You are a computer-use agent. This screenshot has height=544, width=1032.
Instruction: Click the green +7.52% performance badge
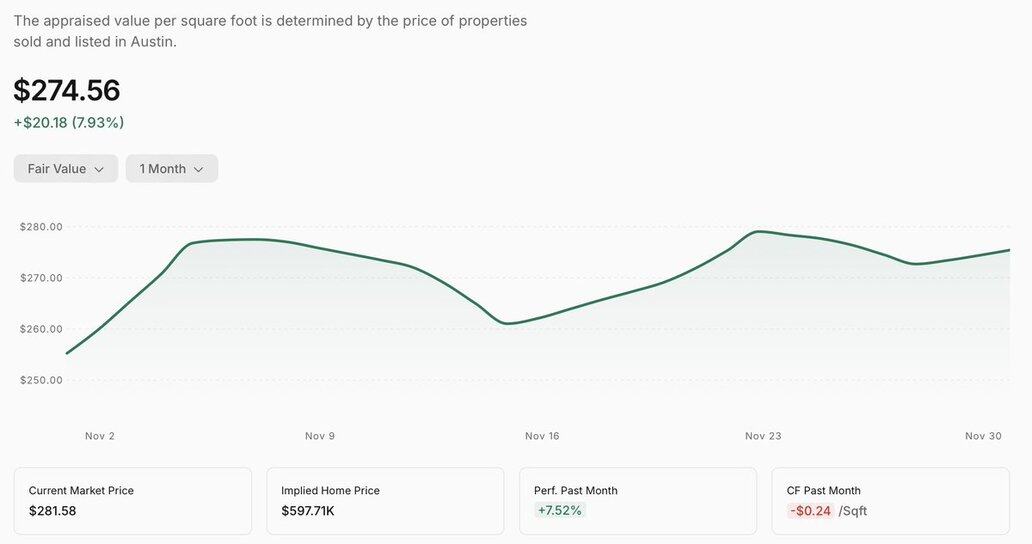coord(559,511)
